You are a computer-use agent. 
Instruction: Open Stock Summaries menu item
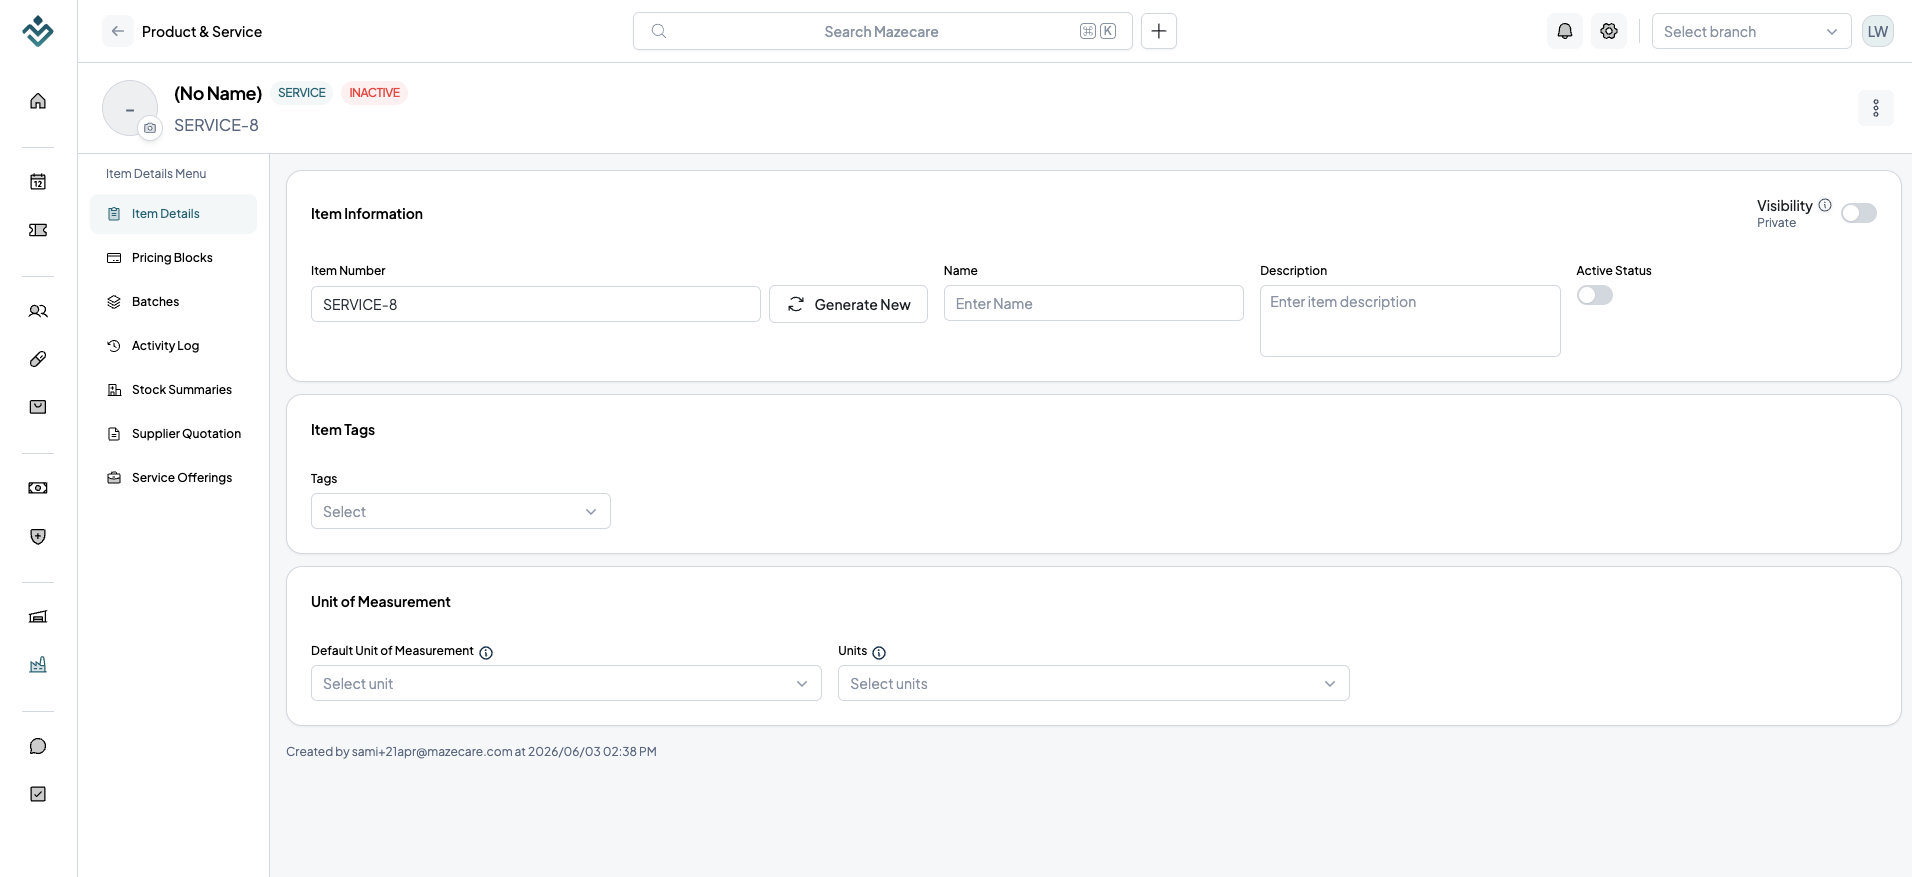(173, 390)
